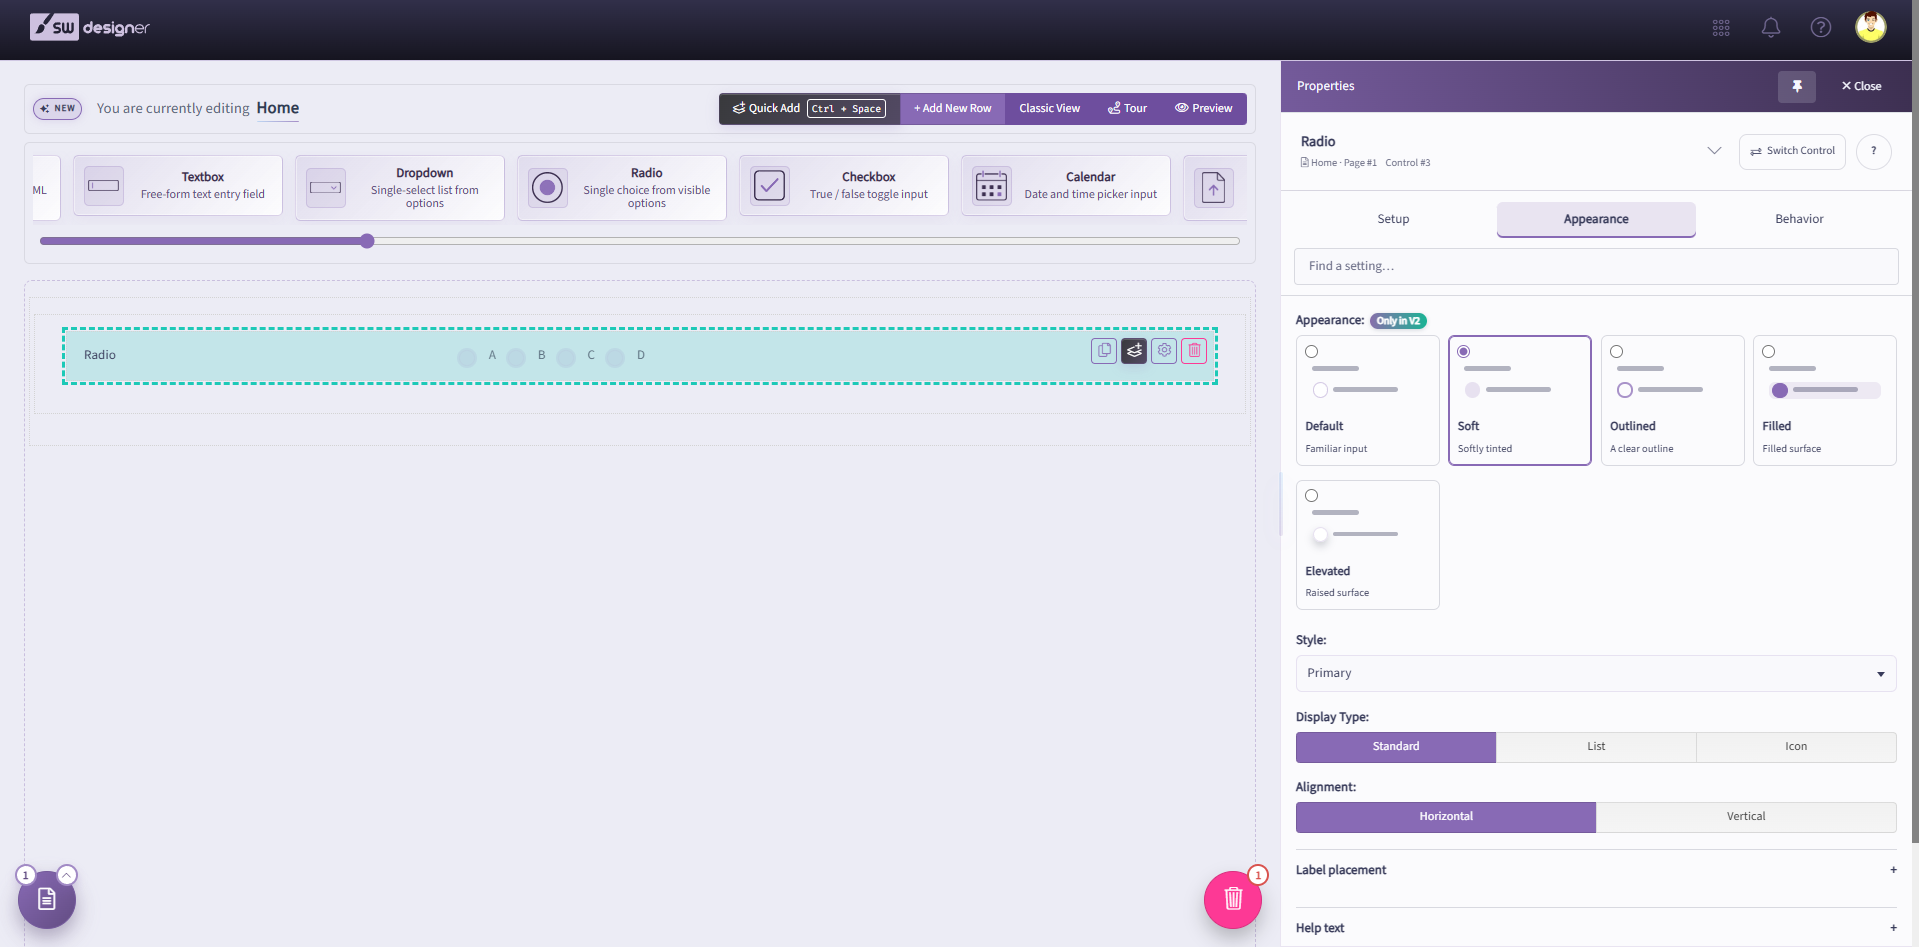Screen dimensions: 1919x947
Task: Open the apps grid icon in header
Action: pos(1721,28)
